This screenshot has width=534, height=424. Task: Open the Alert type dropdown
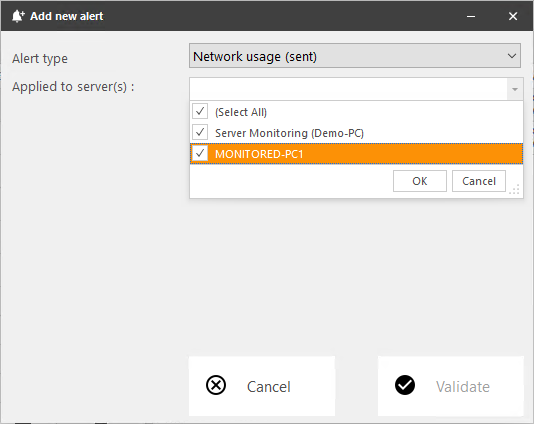pyautogui.click(x=355, y=56)
